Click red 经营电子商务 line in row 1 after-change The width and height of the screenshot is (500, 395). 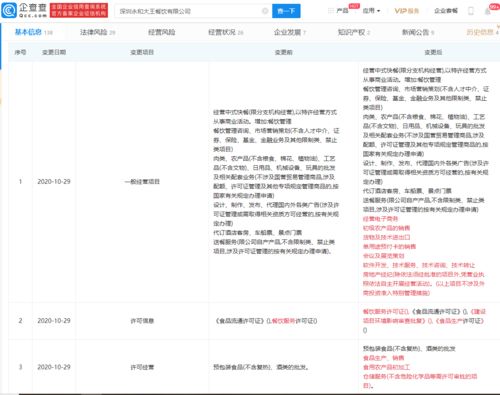click(x=380, y=219)
